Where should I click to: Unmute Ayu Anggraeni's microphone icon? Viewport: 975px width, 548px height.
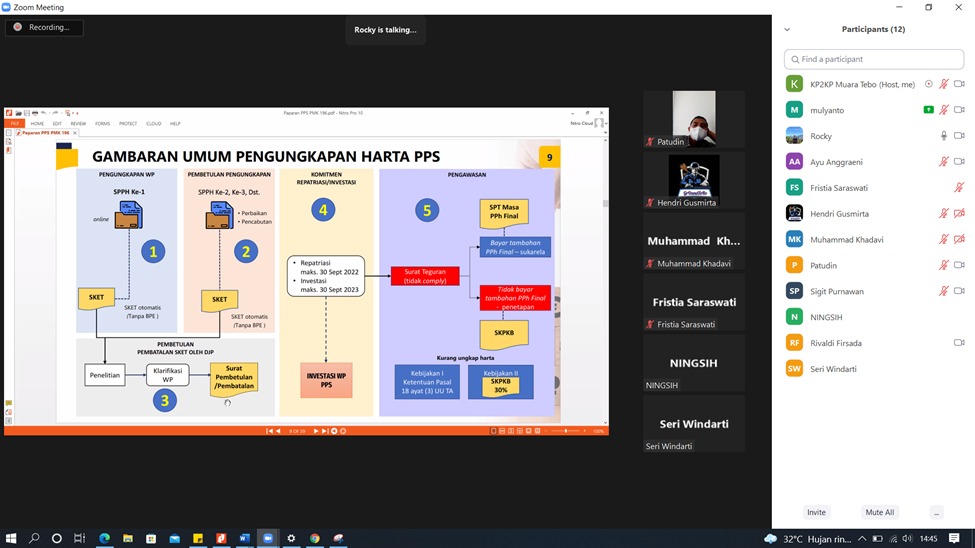[x=943, y=162]
